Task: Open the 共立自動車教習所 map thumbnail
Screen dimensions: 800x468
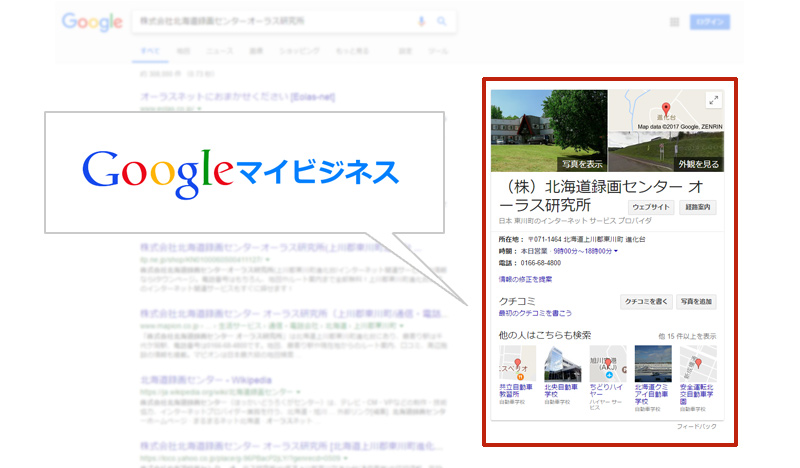Action: tap(517, 363)
